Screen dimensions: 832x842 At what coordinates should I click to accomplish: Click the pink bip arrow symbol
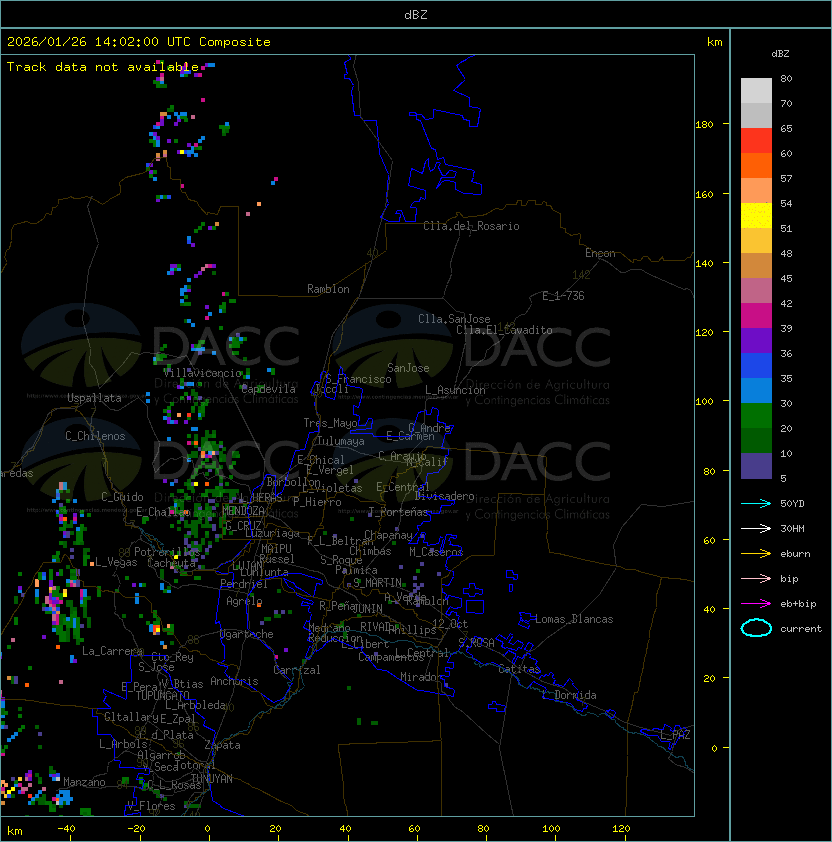pos(756,578)
